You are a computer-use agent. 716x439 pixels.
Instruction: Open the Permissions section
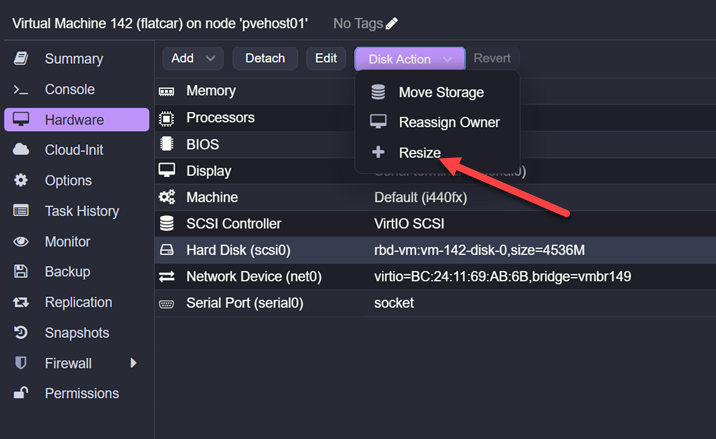pyautogui.click(x=81, y=393)
